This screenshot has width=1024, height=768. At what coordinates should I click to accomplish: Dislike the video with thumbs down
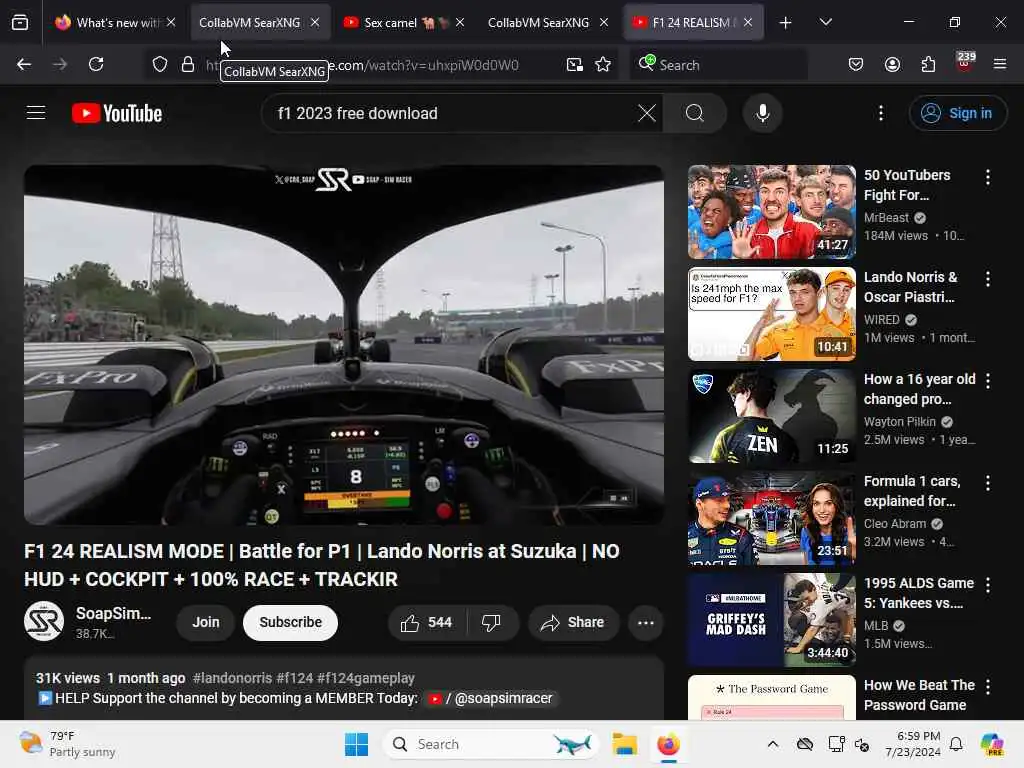click(x=492, y=622)
